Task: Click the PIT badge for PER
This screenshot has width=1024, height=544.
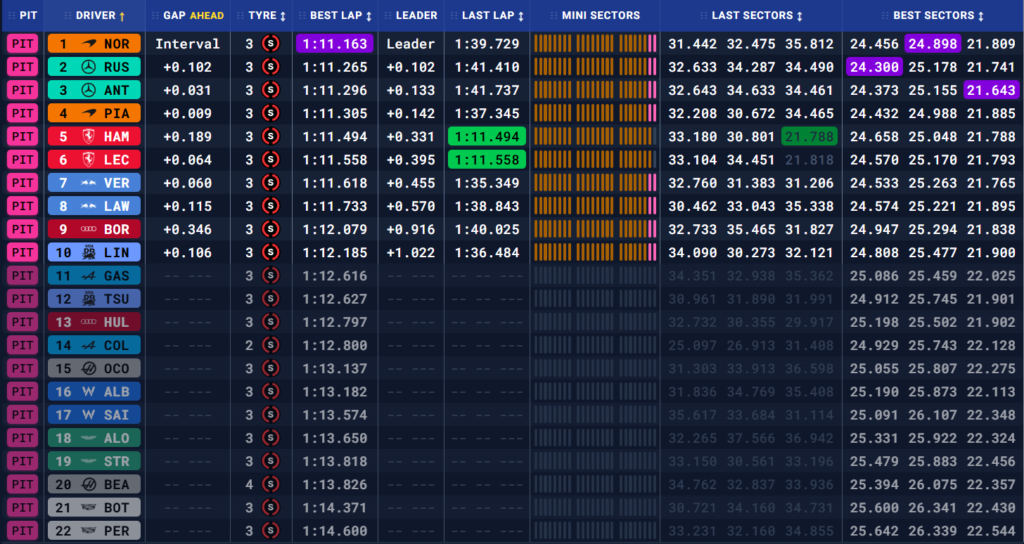Action: coord(23,530)
